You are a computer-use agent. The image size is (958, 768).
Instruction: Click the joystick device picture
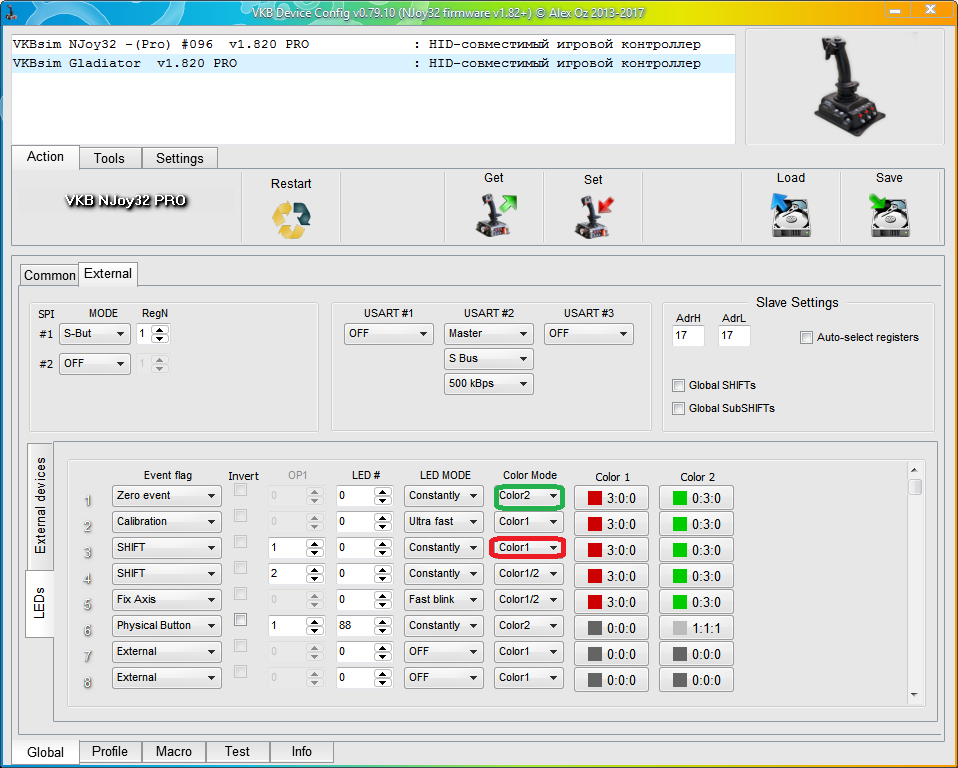[849, 87]
